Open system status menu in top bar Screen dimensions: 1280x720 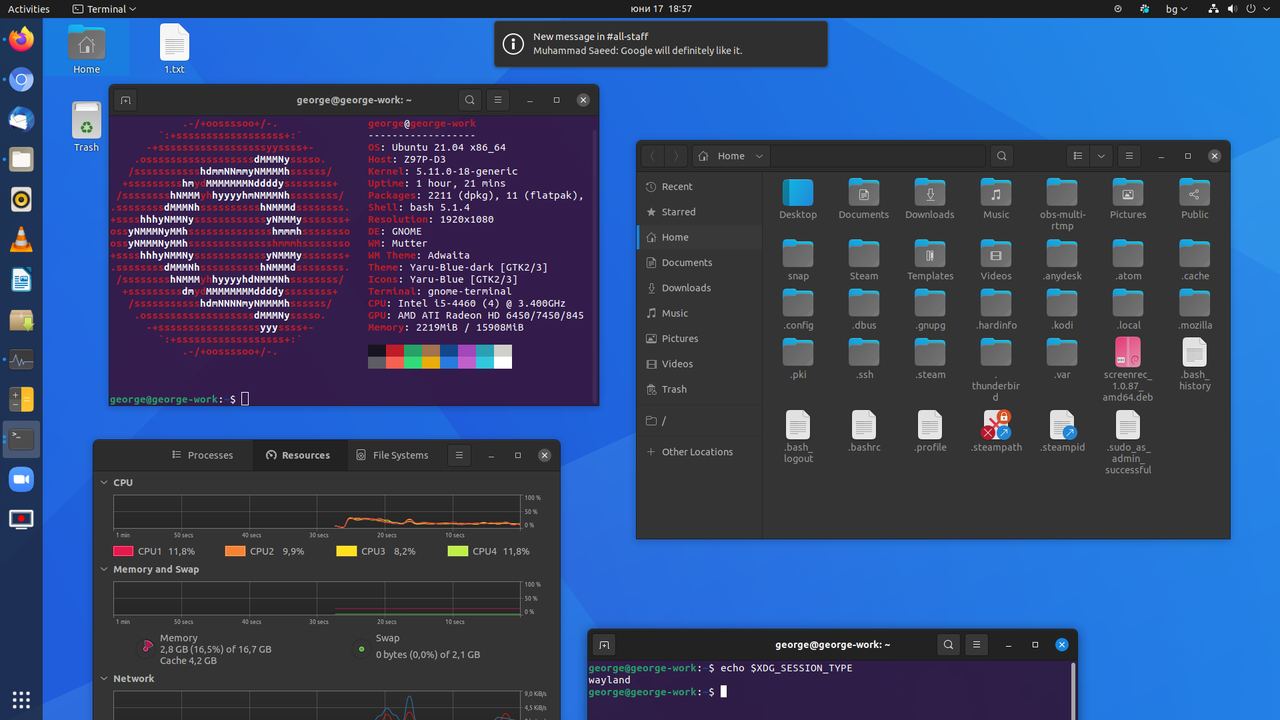click(1240, 9)
